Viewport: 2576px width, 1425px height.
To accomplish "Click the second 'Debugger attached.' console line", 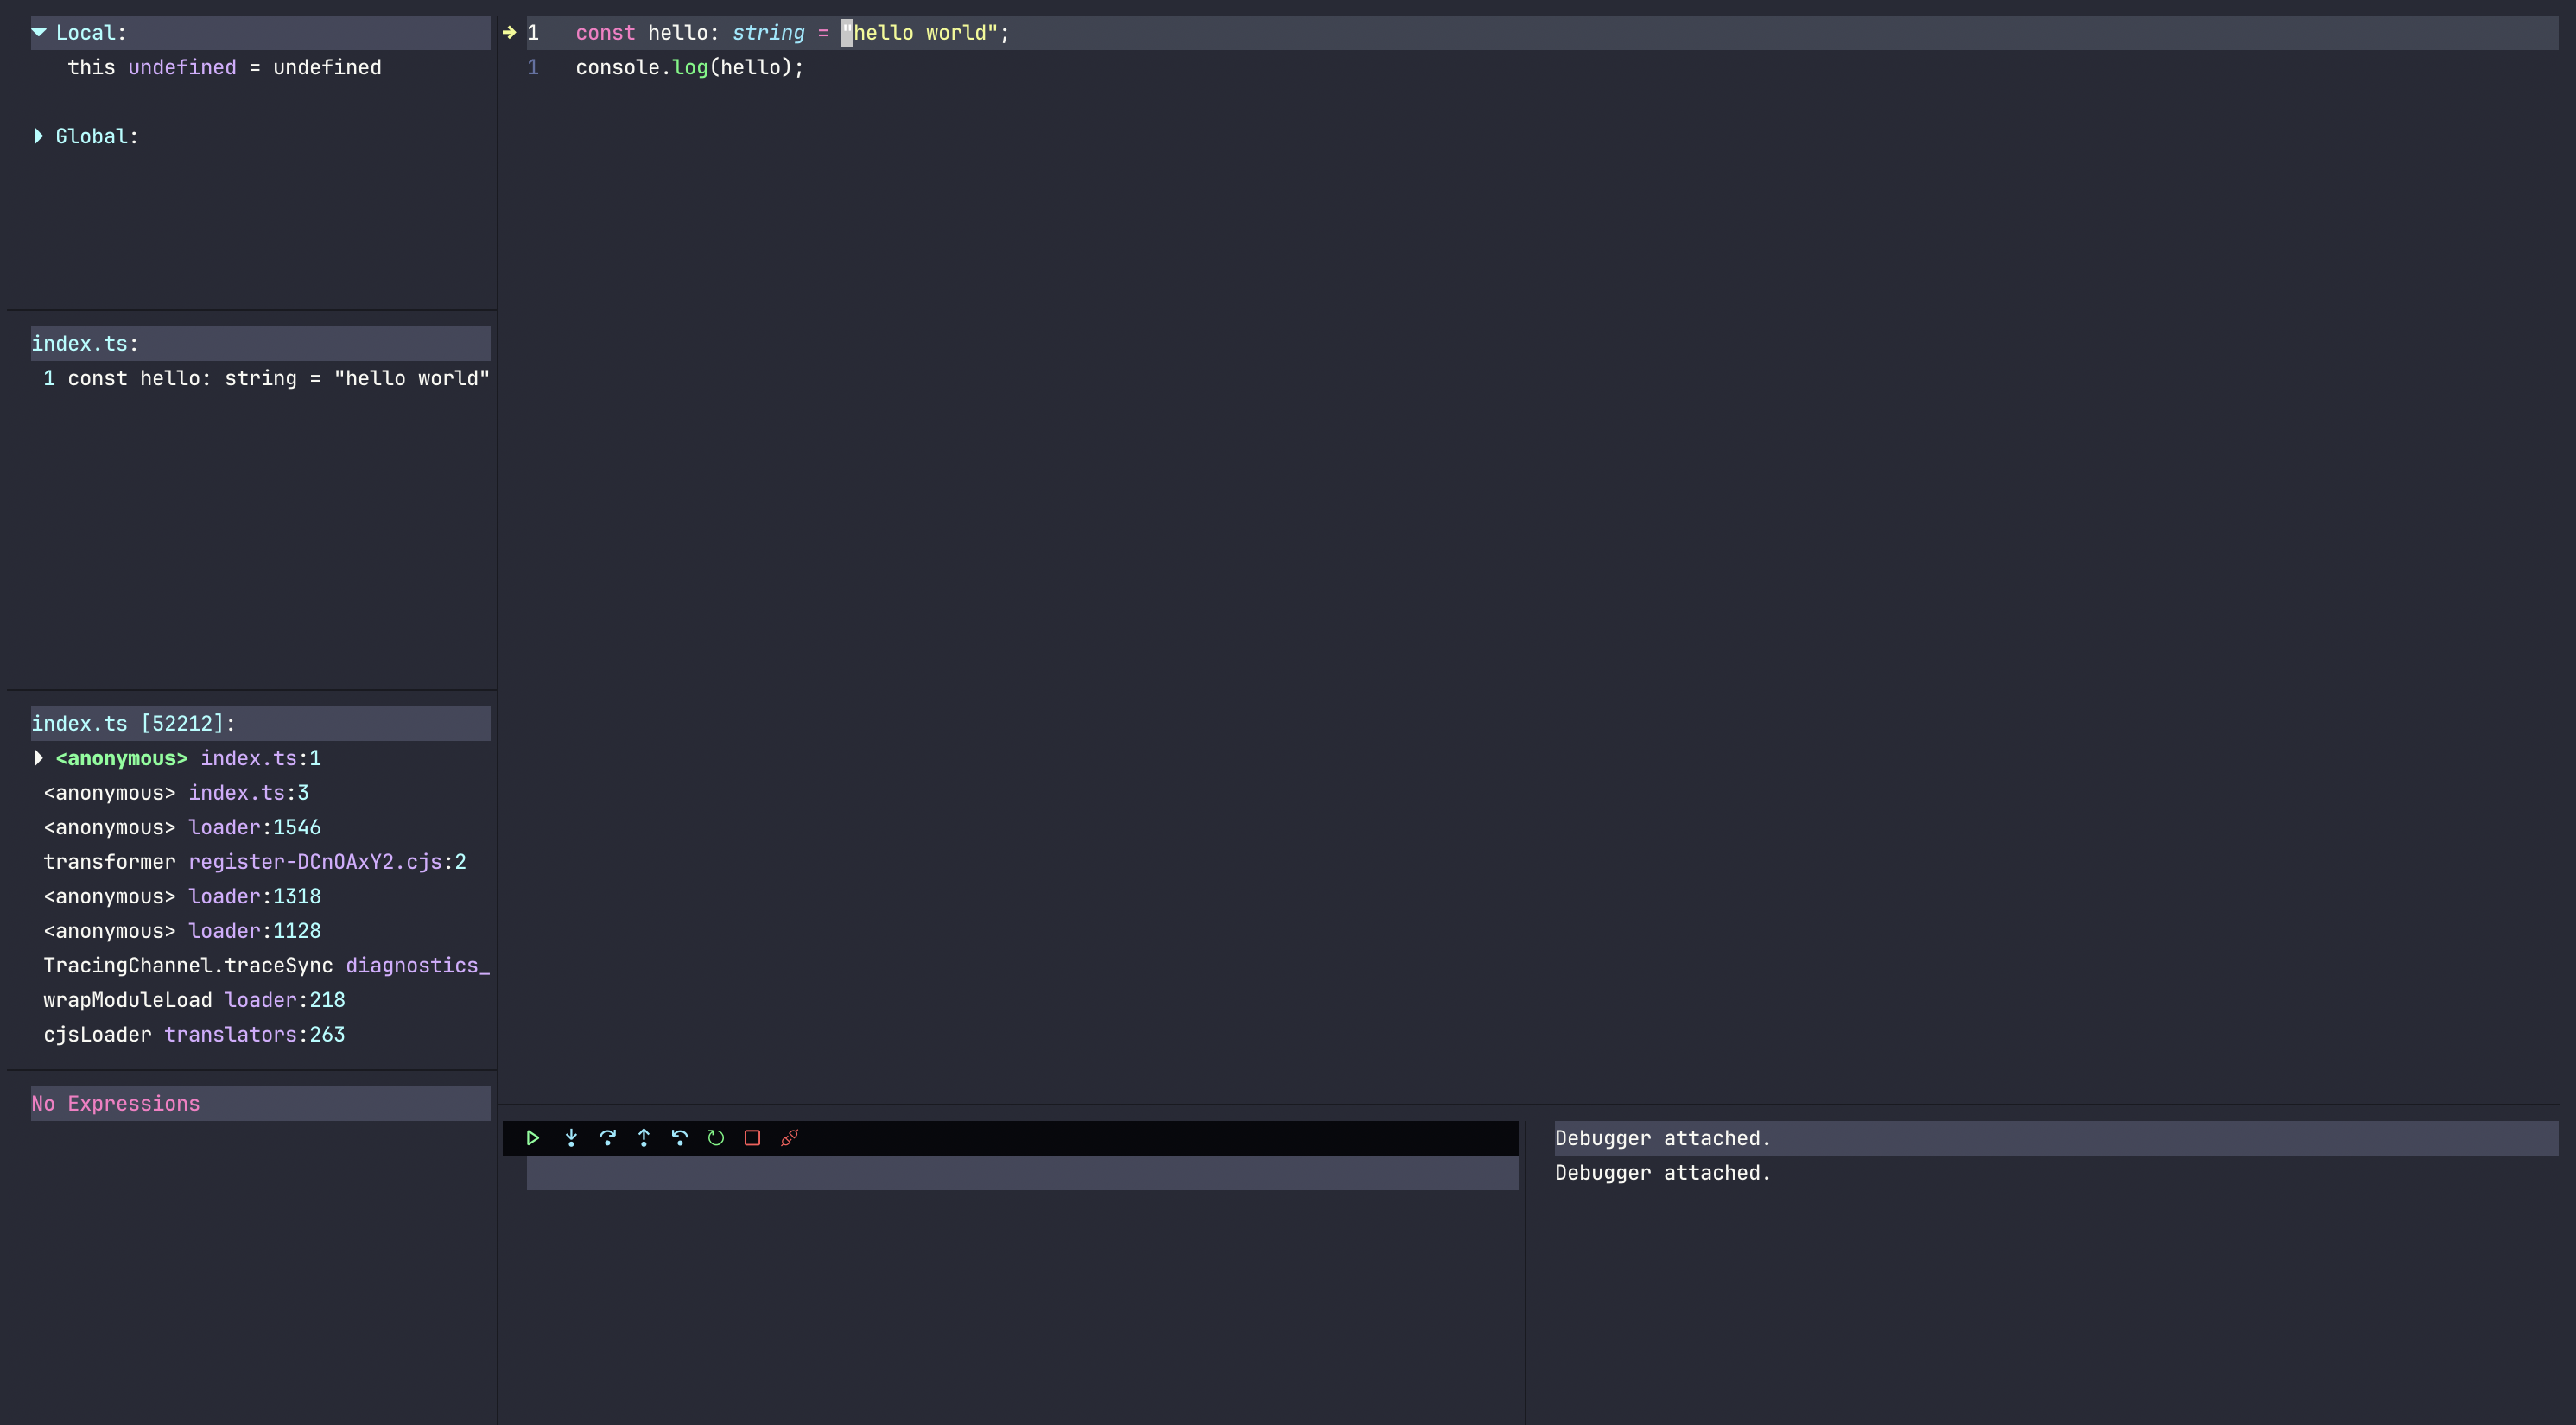I will (x=1662, y=1173).
